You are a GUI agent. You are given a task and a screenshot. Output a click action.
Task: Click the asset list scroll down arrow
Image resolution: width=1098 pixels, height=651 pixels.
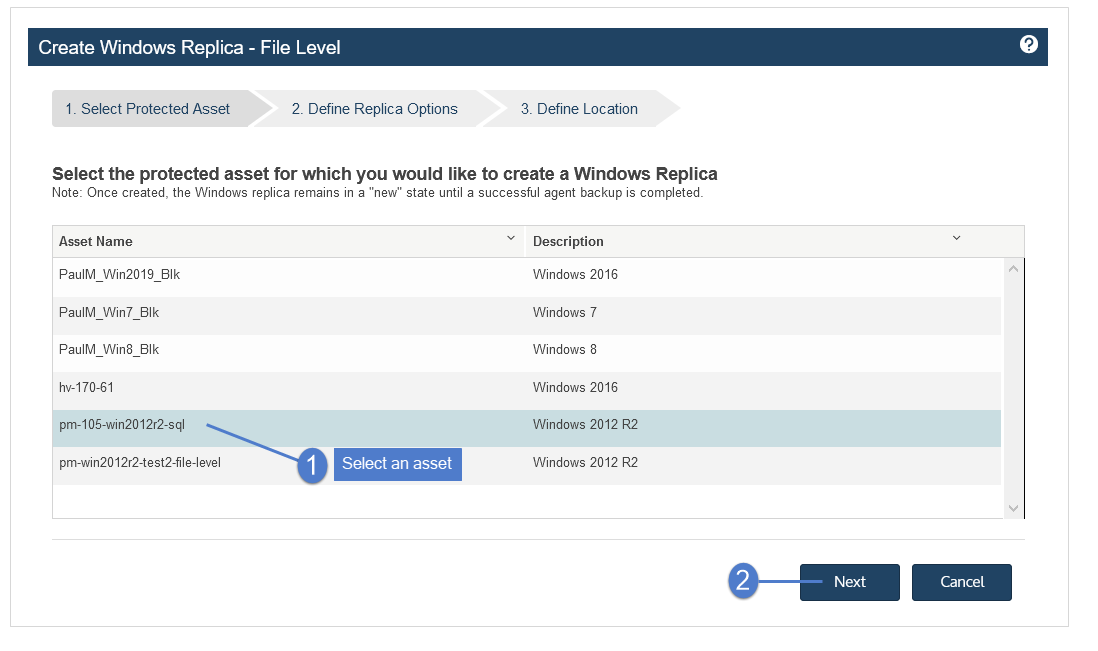tap(1013, 508)
